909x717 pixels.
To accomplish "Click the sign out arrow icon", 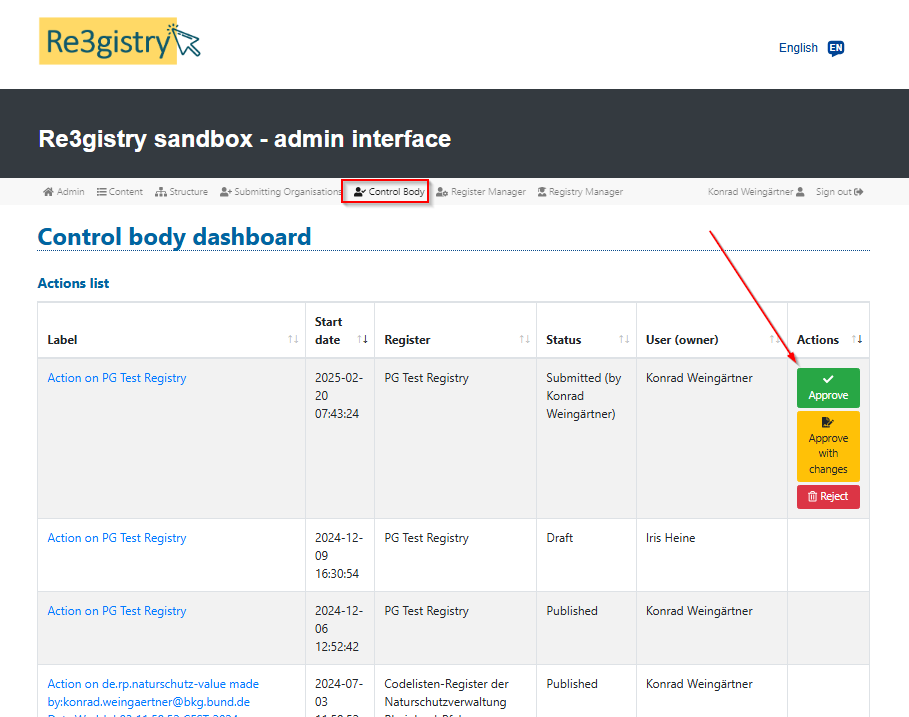I will [859, 192].
